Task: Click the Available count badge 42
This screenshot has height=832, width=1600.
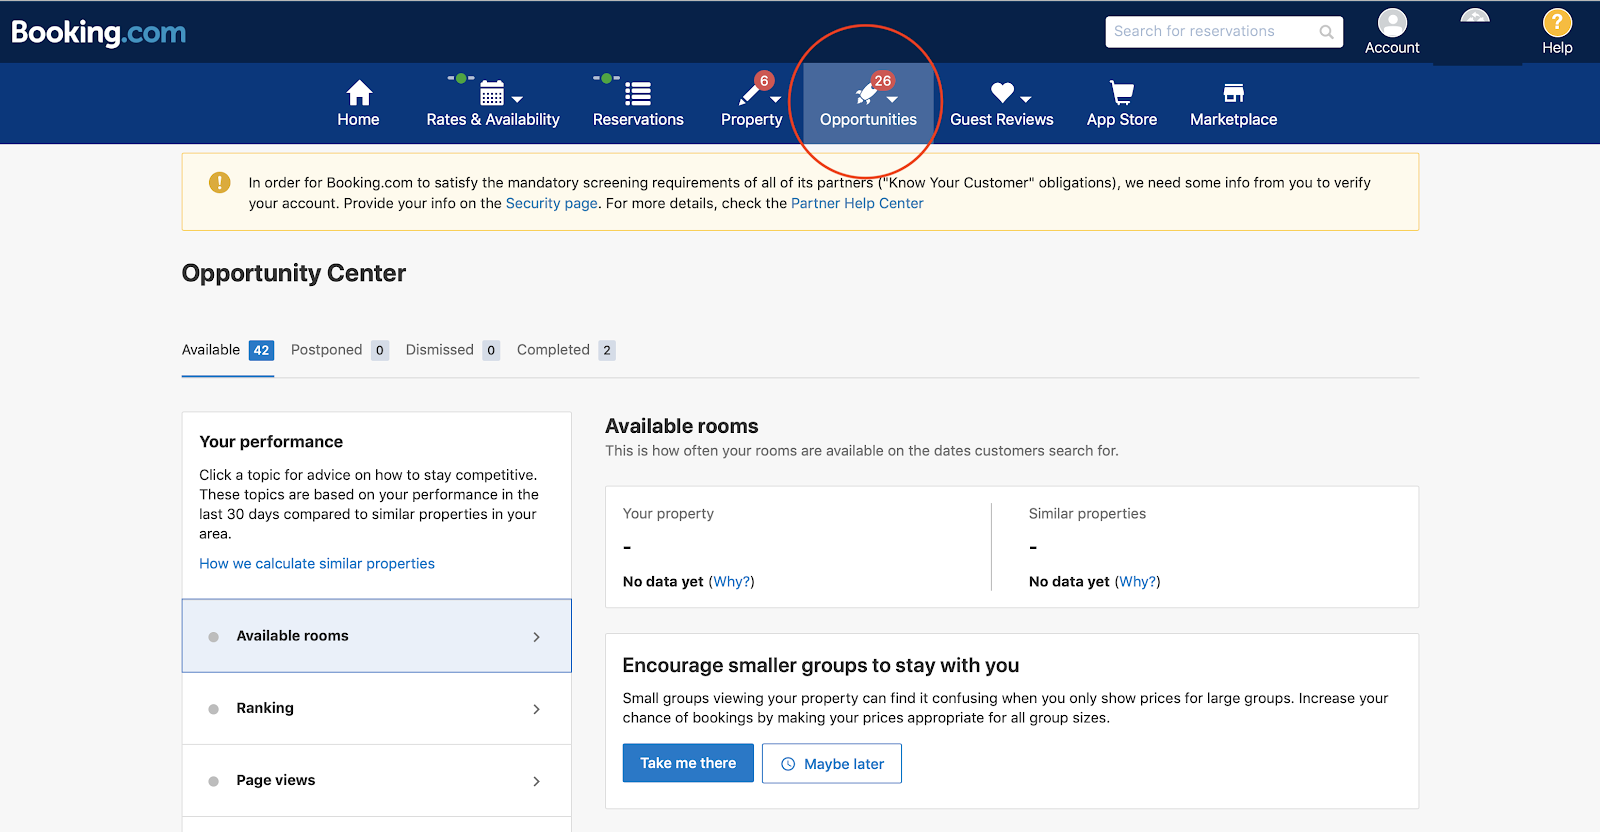Action: pos(261,350)
